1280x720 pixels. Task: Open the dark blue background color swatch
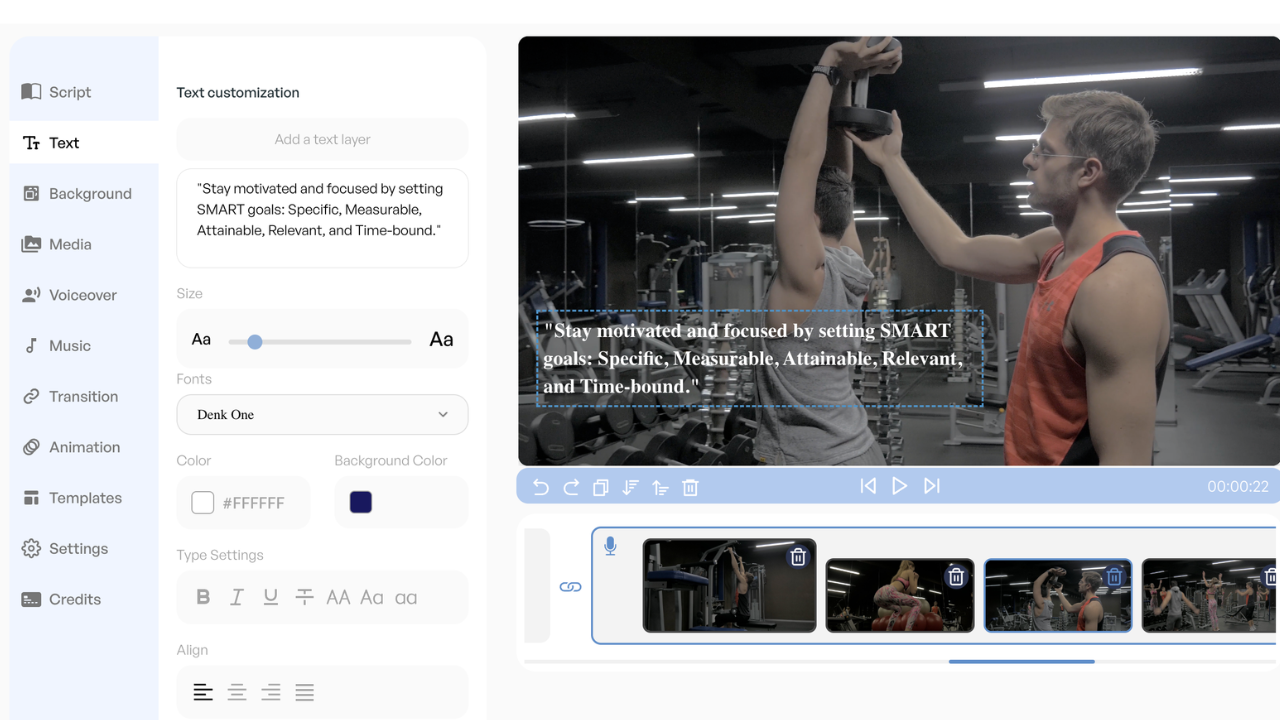click(361, 502)
